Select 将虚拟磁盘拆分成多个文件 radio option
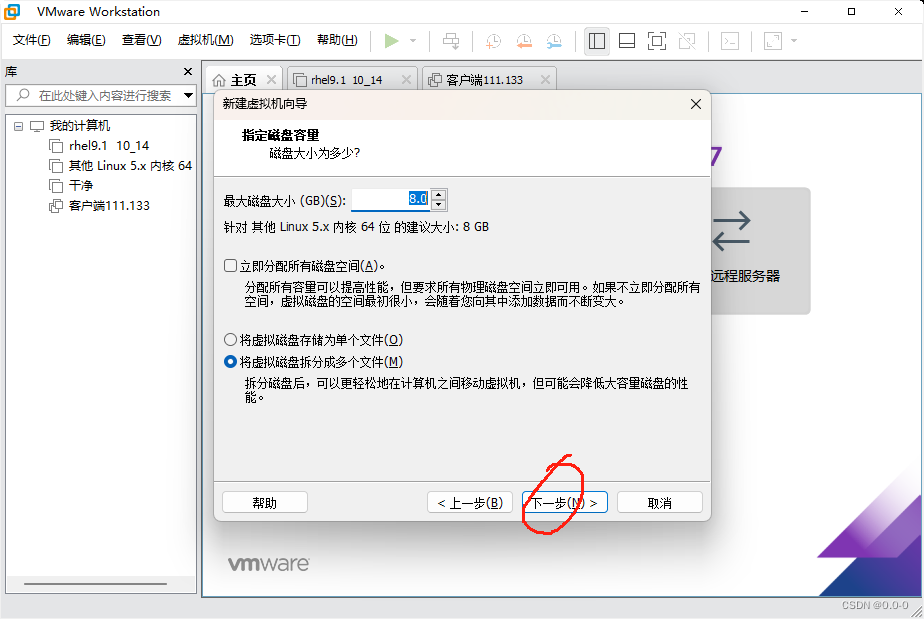924x619 pixels. [x=230, y=361]
